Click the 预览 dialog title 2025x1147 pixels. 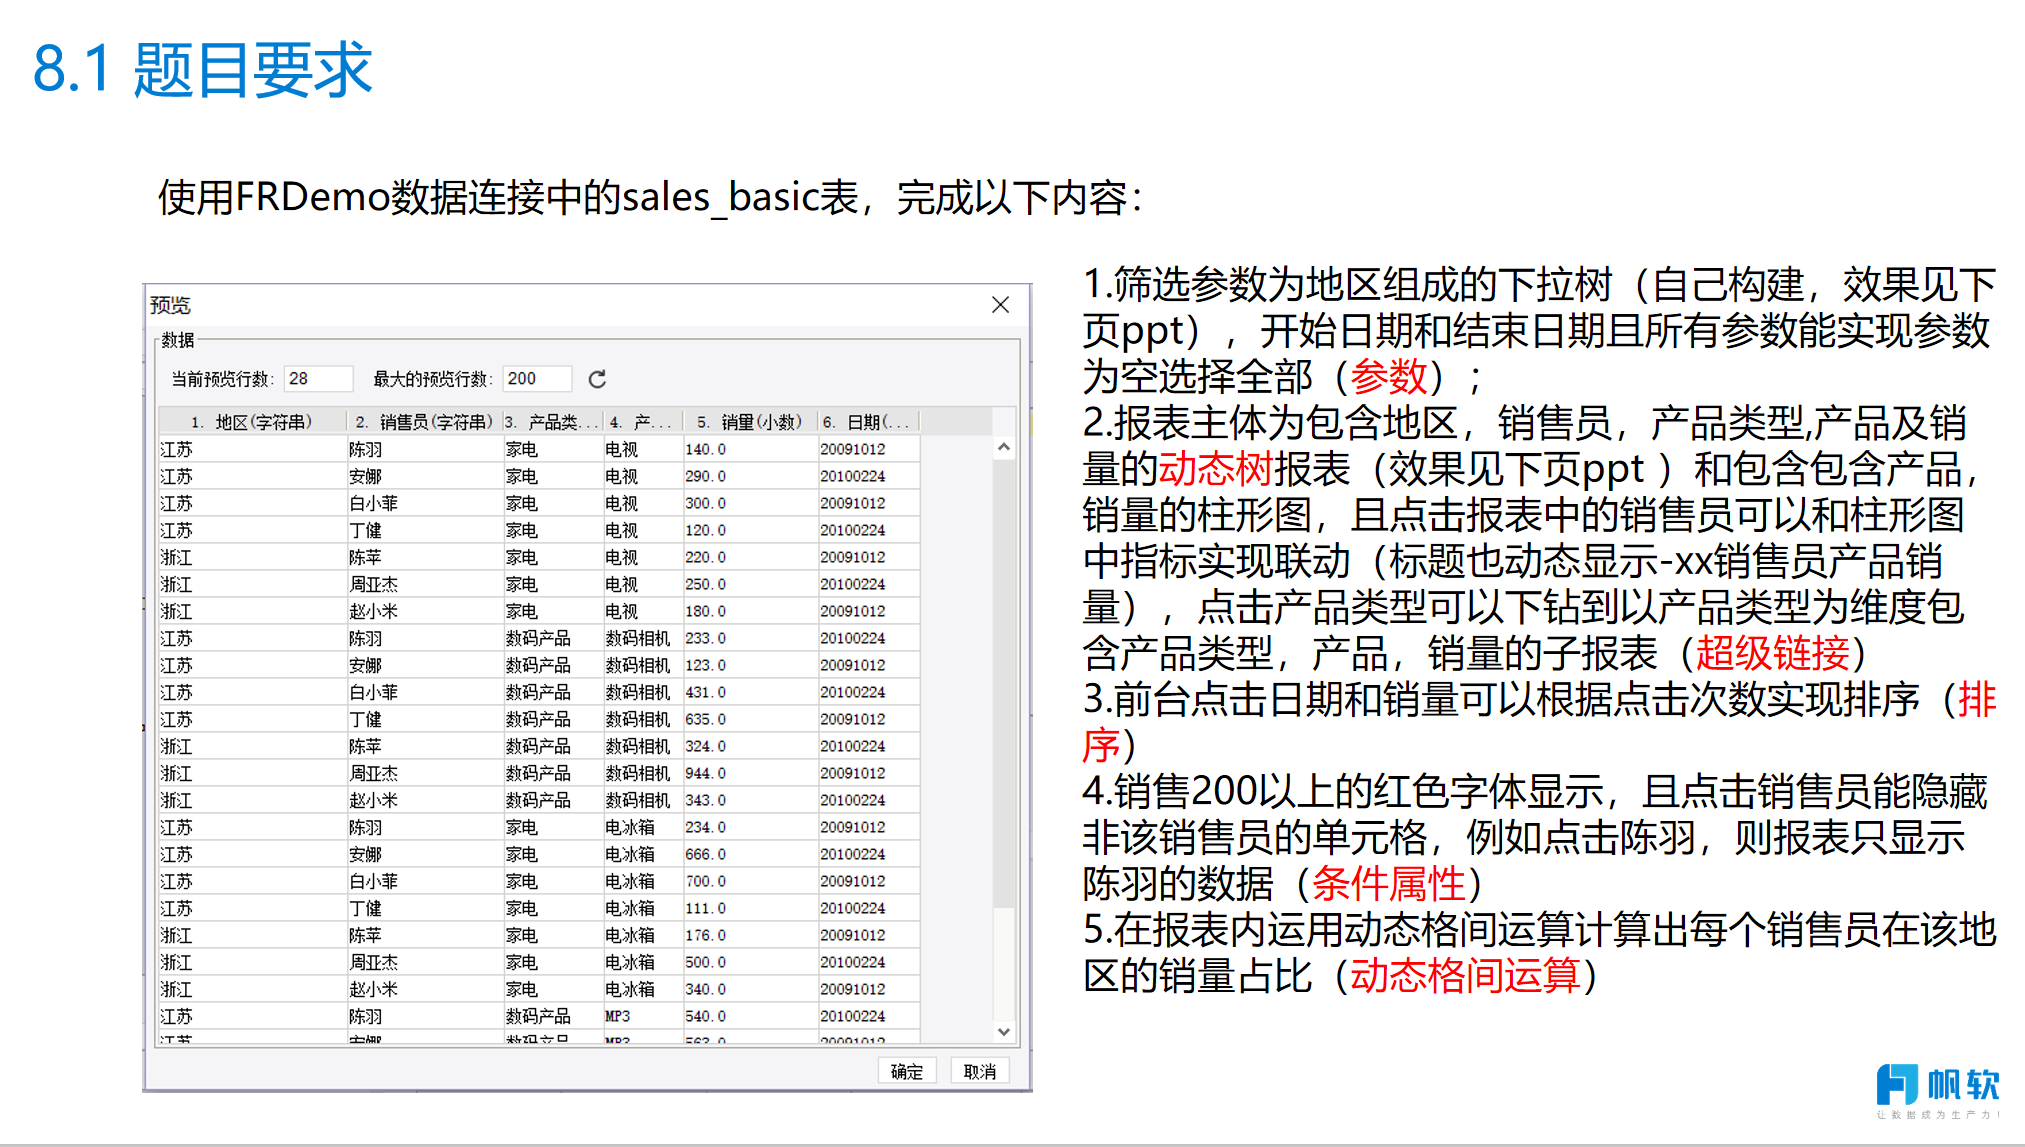(x=170, y=305)
